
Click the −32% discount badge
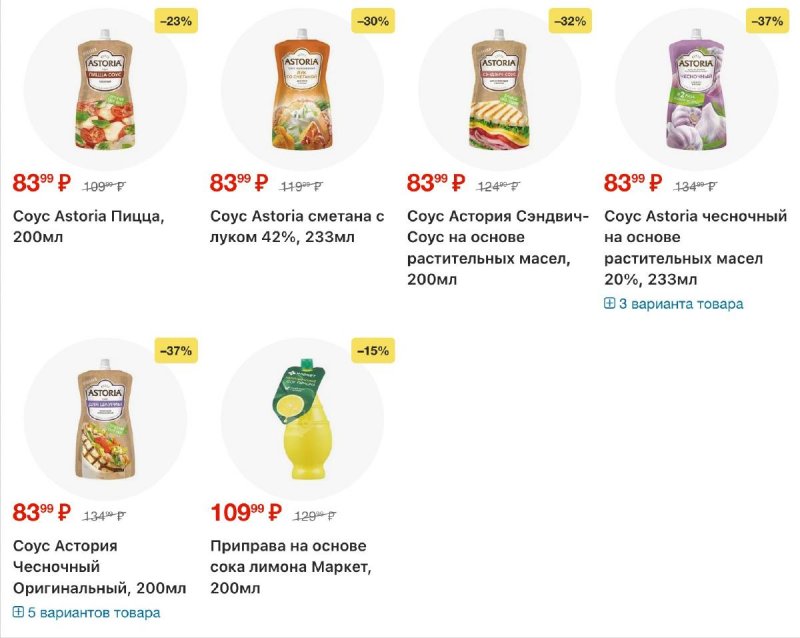pos(570,20)
